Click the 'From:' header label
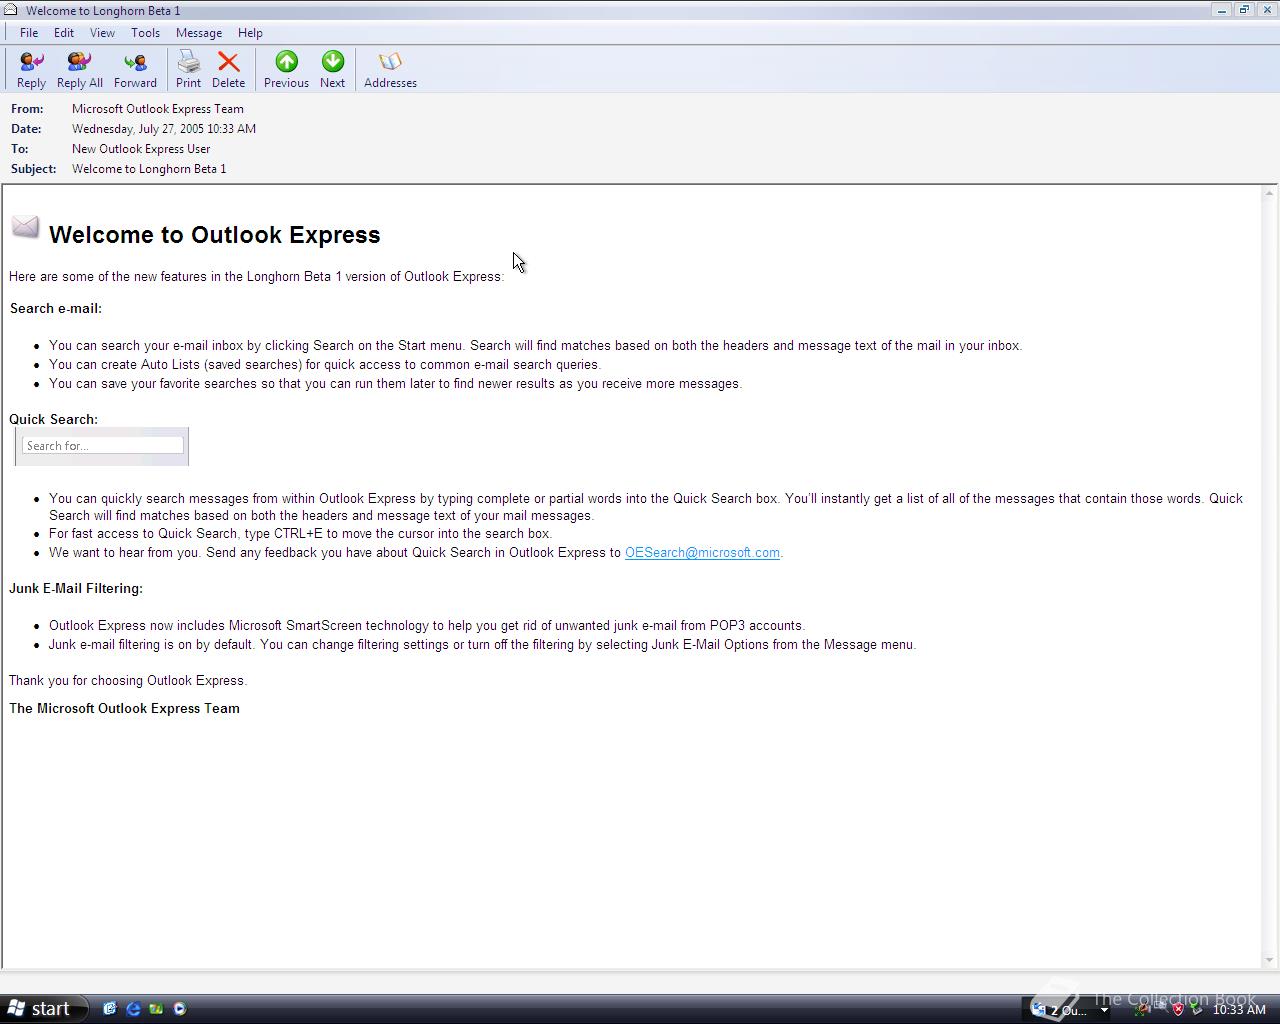Viewport: 1280px width, 1024px height. click(27, 109)
